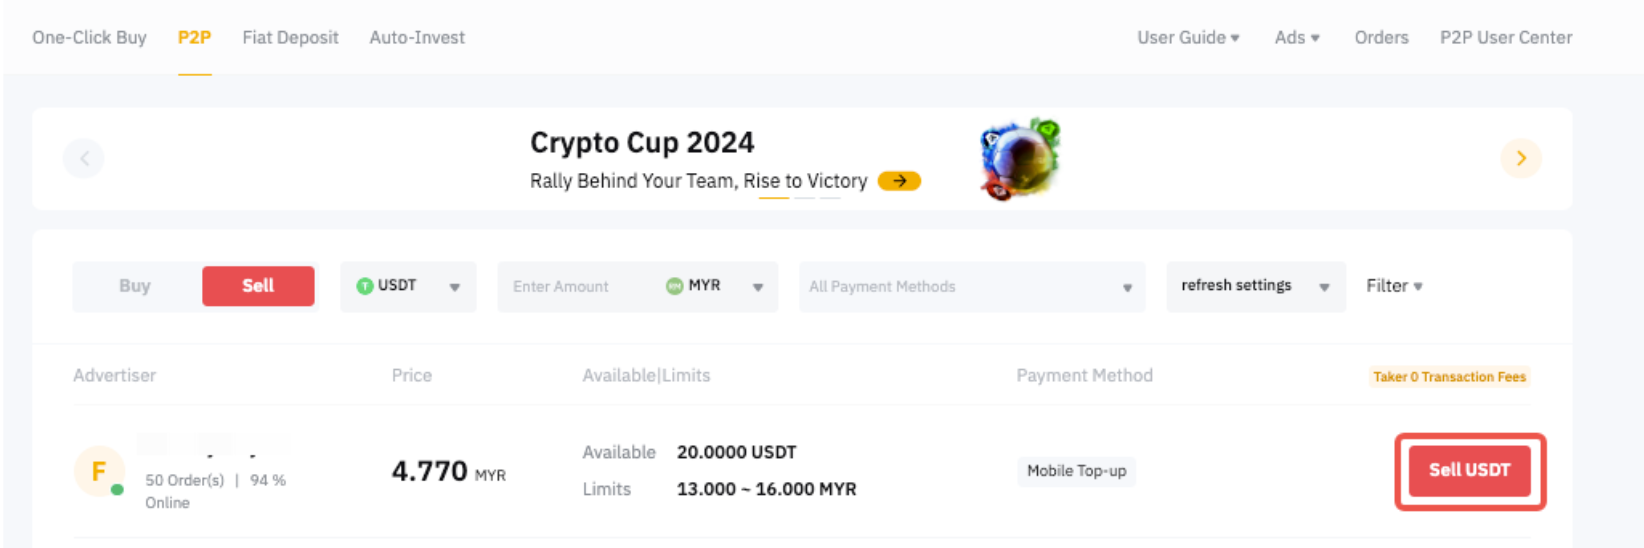Click the banner next arrow
1644x548 pixels.
coord(1520,158)
